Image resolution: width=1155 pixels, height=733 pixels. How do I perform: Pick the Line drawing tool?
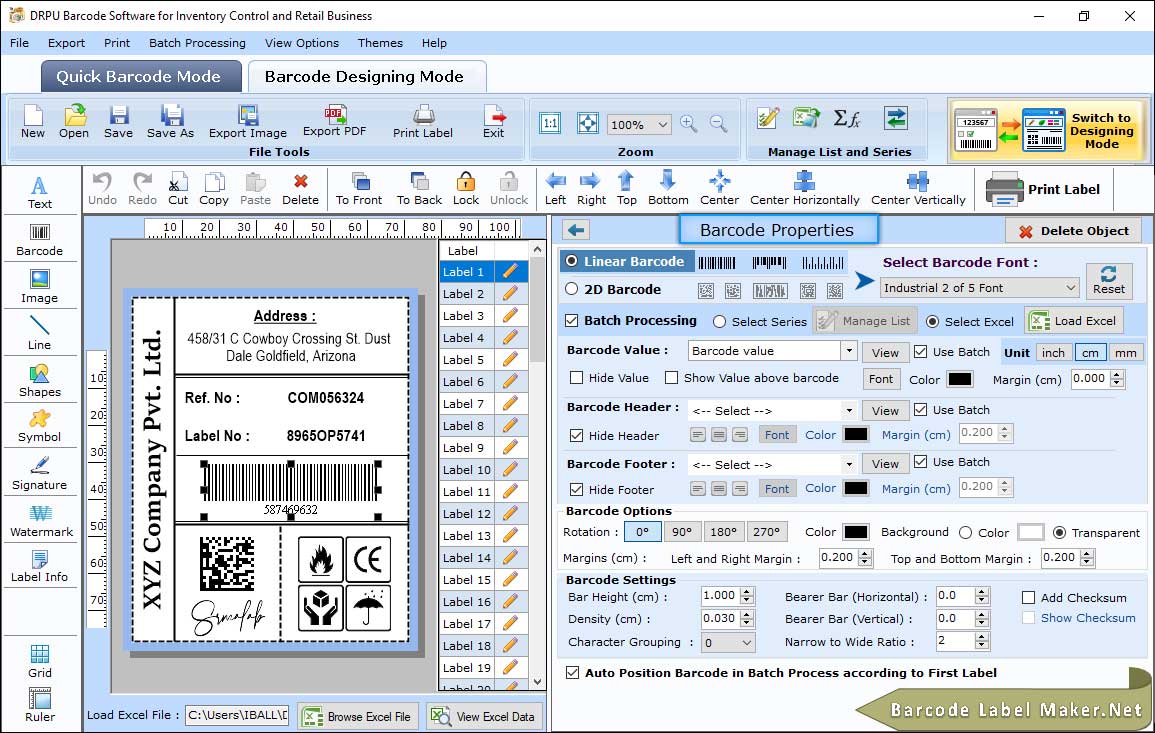39,333
